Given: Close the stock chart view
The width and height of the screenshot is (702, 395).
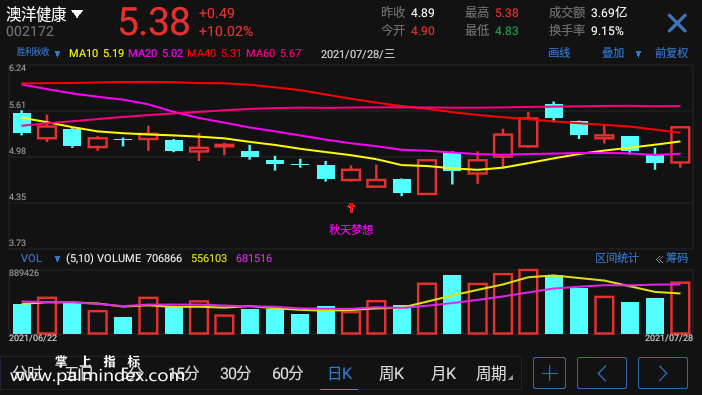Looking at the screenshot, I should (677, 23).
